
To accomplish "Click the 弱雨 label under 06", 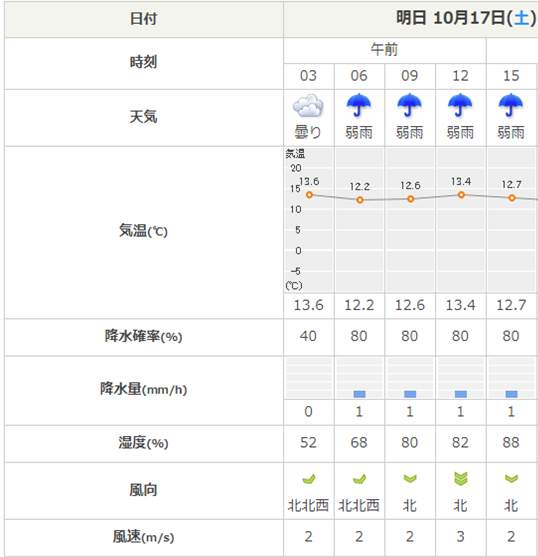I will click(x=359, y=133).
